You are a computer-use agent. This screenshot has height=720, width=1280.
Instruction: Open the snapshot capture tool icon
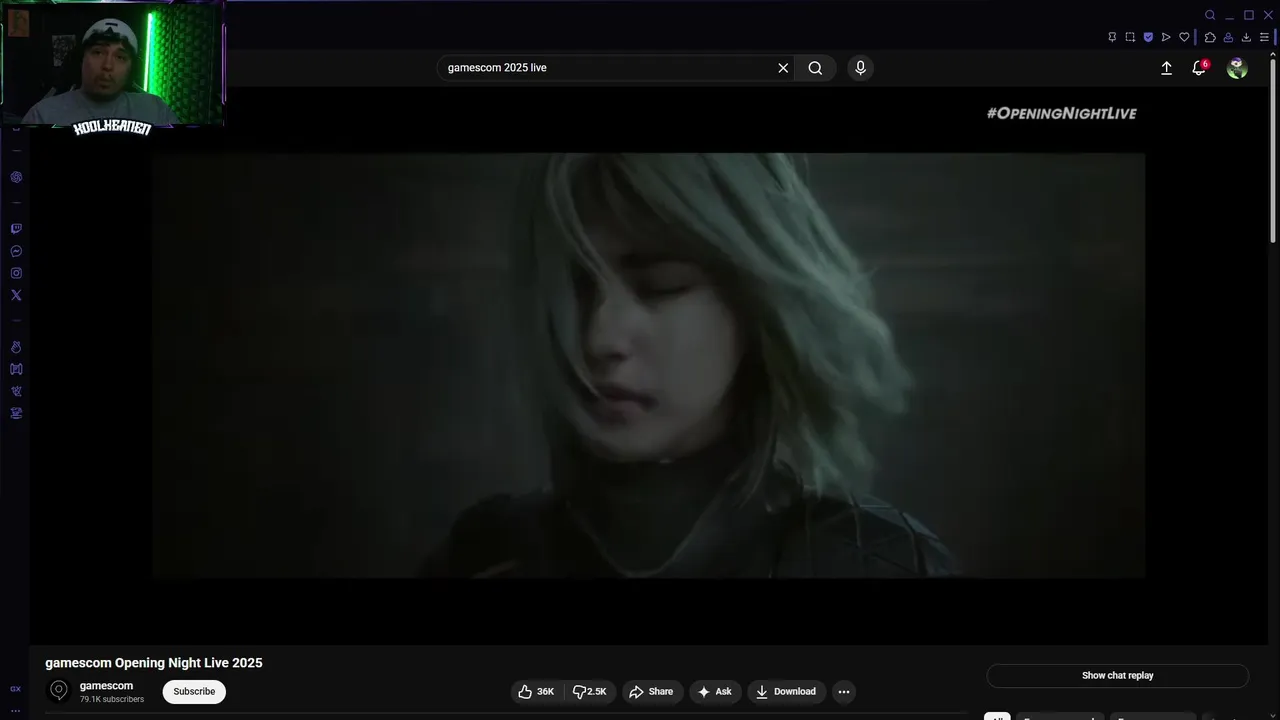point(1130,37)
